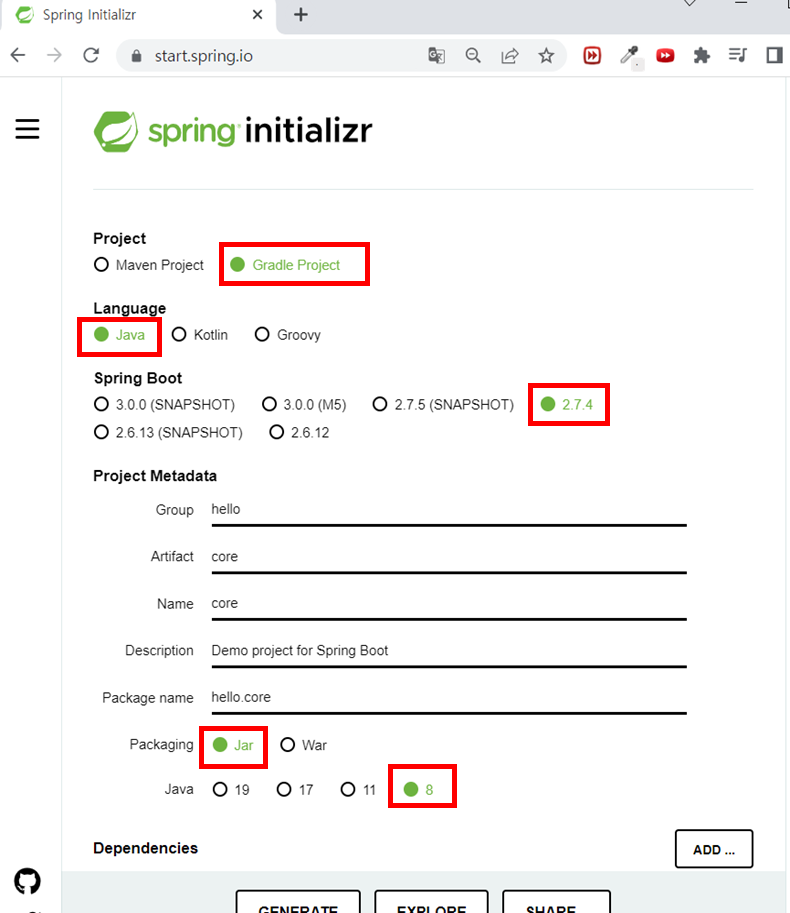Reload the start.spring.io page
Viewport: 790px width, 913px height.
click(x=91, y=55)
